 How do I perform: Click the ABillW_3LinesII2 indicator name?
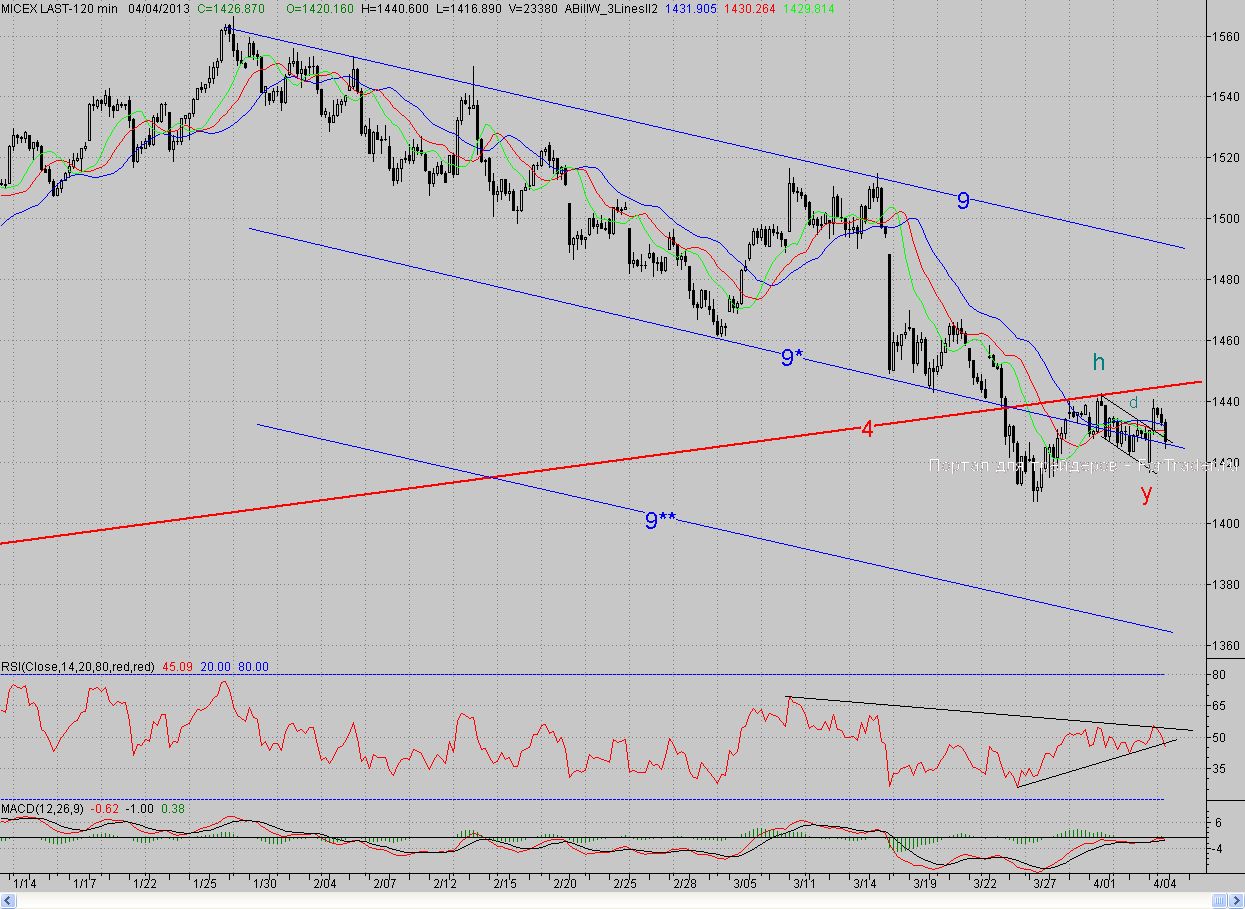coord(609,8)
